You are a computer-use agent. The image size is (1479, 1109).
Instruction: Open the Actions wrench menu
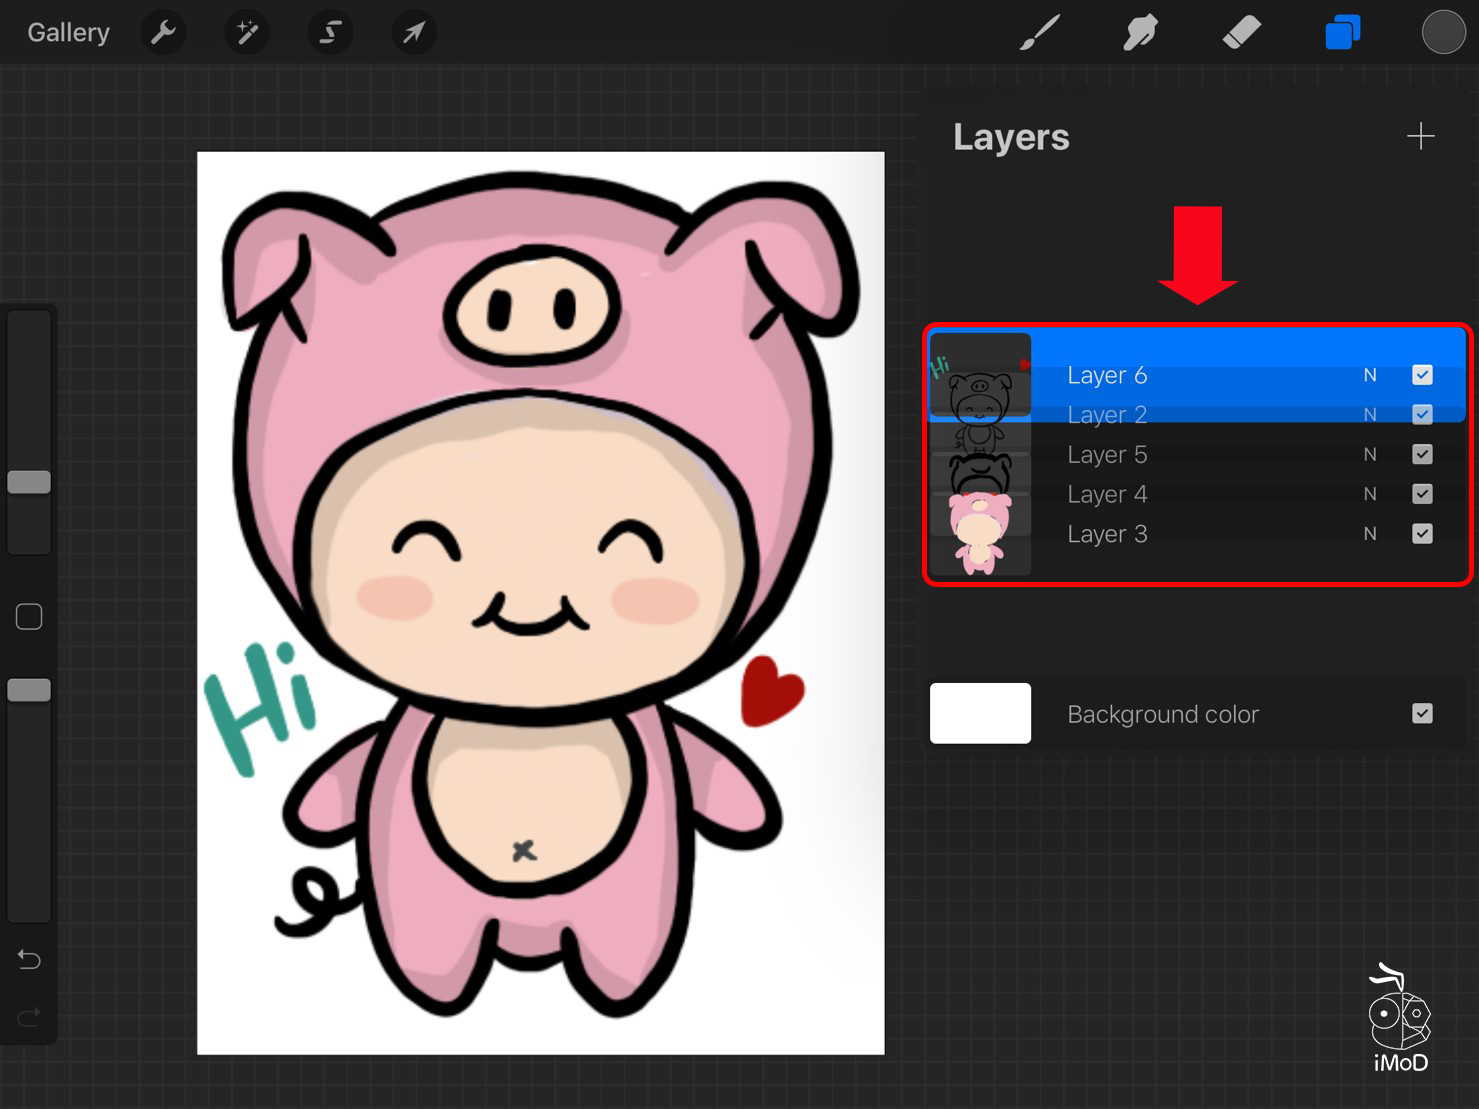click(x=163, y=33)
